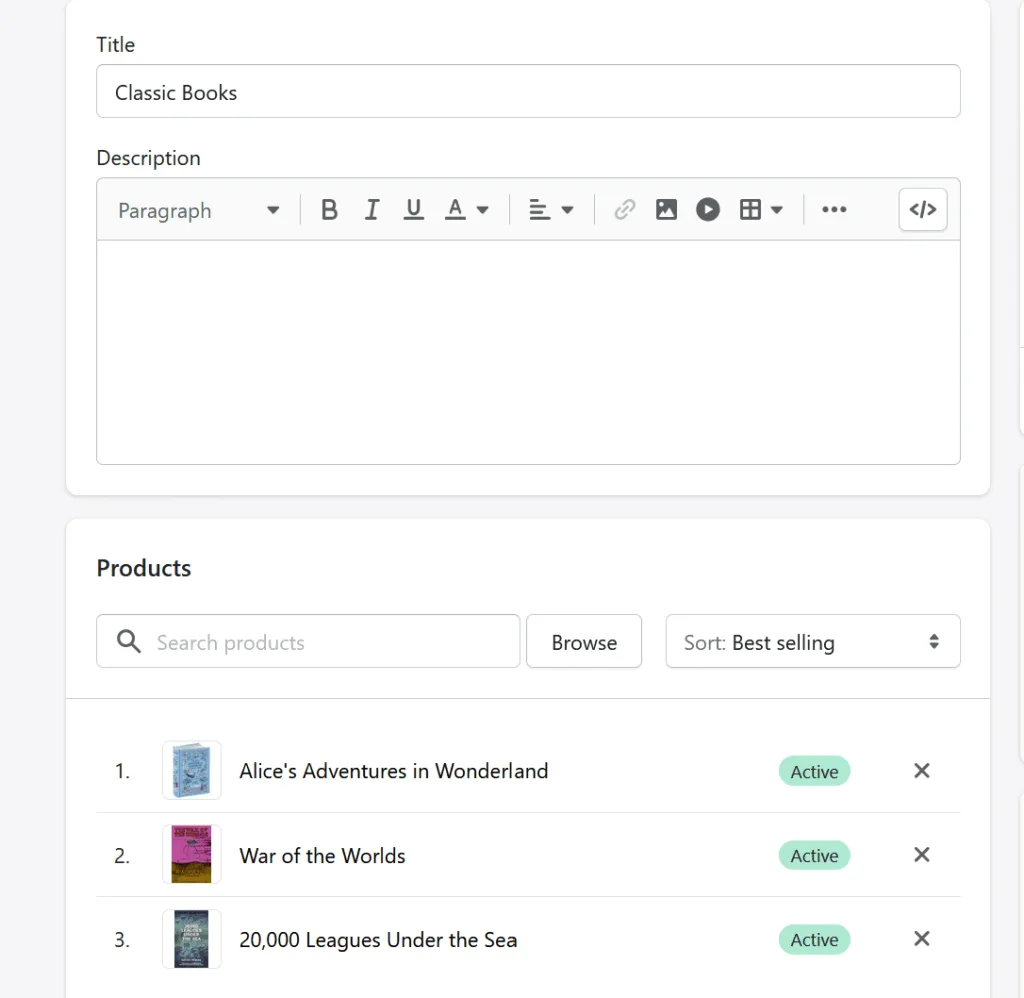Viewport: 1024px width, 998px height.
Task: Insert a link in the description
Action: [625, 210]
